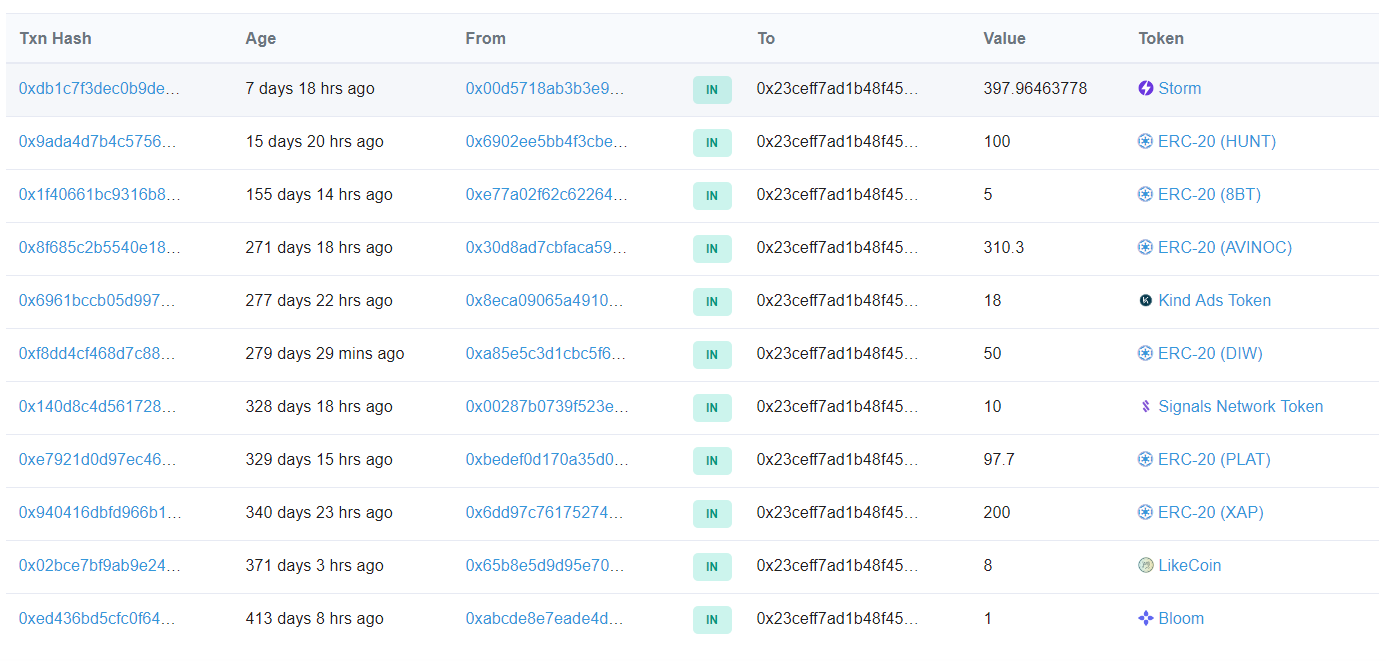1386x661 pixels.
Task: Open transaction hash 0xe7921d0d97ec46
Action: pos(98,459)
